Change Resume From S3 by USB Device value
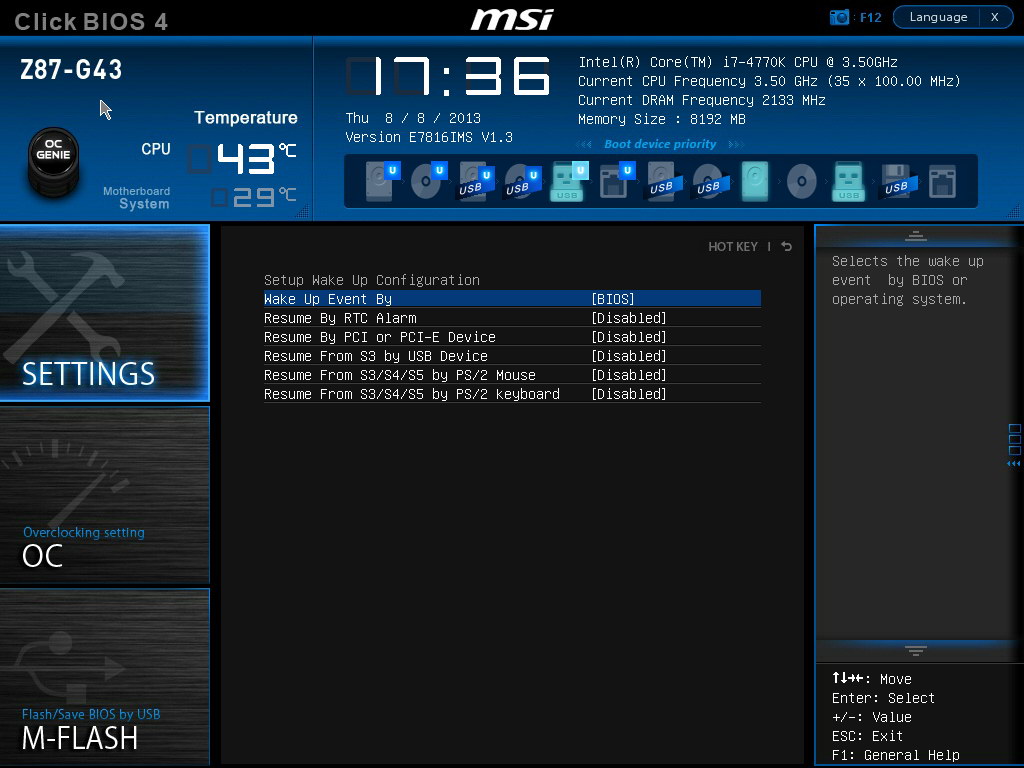The image size is (1024, 768). (629, 356)
